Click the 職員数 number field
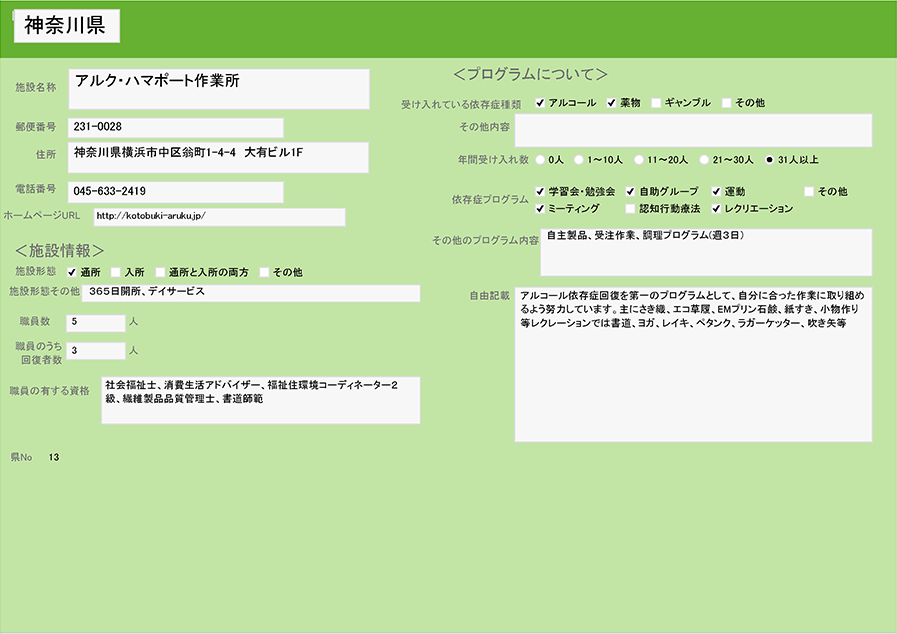The image size is (897, 634). 95,322
